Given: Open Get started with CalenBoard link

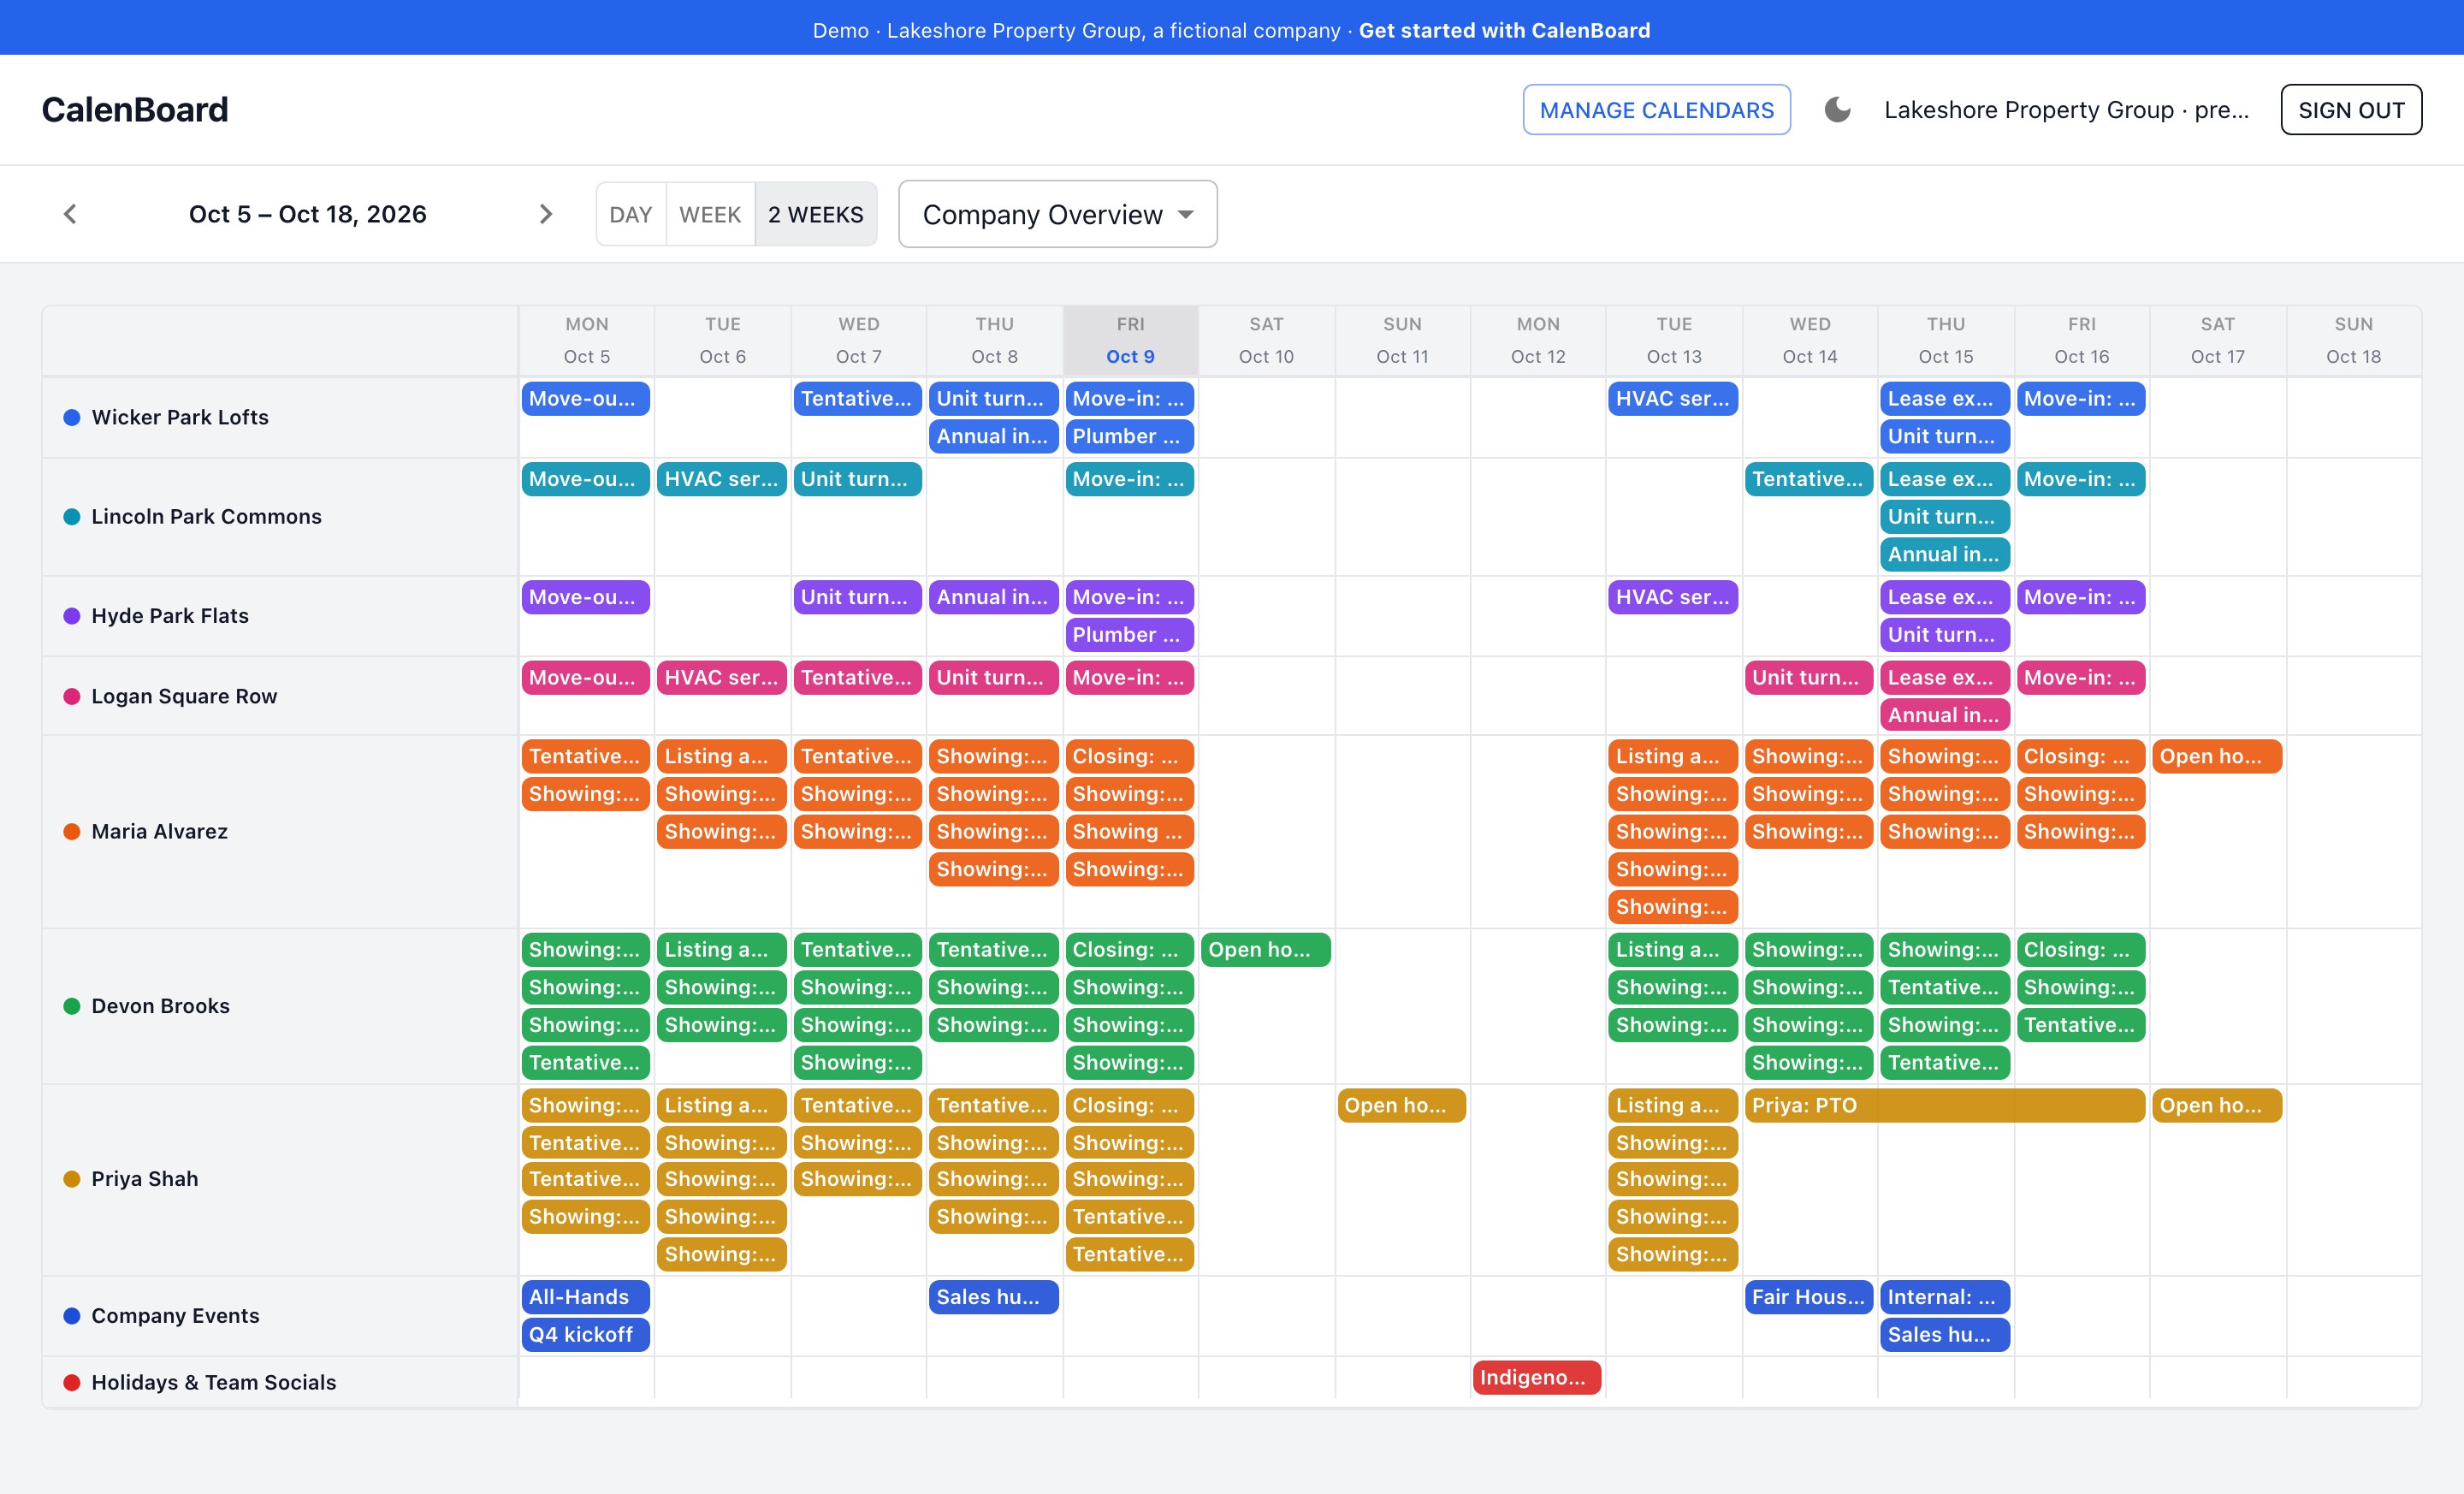Looking at the screenshot, I should coord(1504,30).
